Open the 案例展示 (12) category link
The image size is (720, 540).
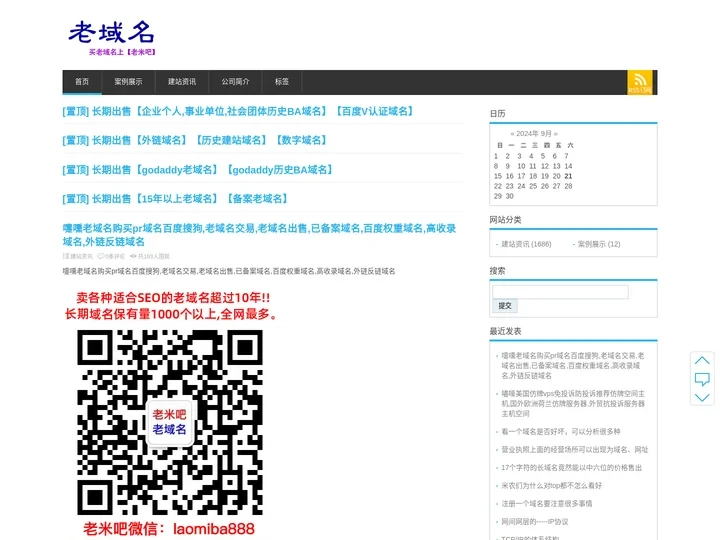tap(599, 244)
